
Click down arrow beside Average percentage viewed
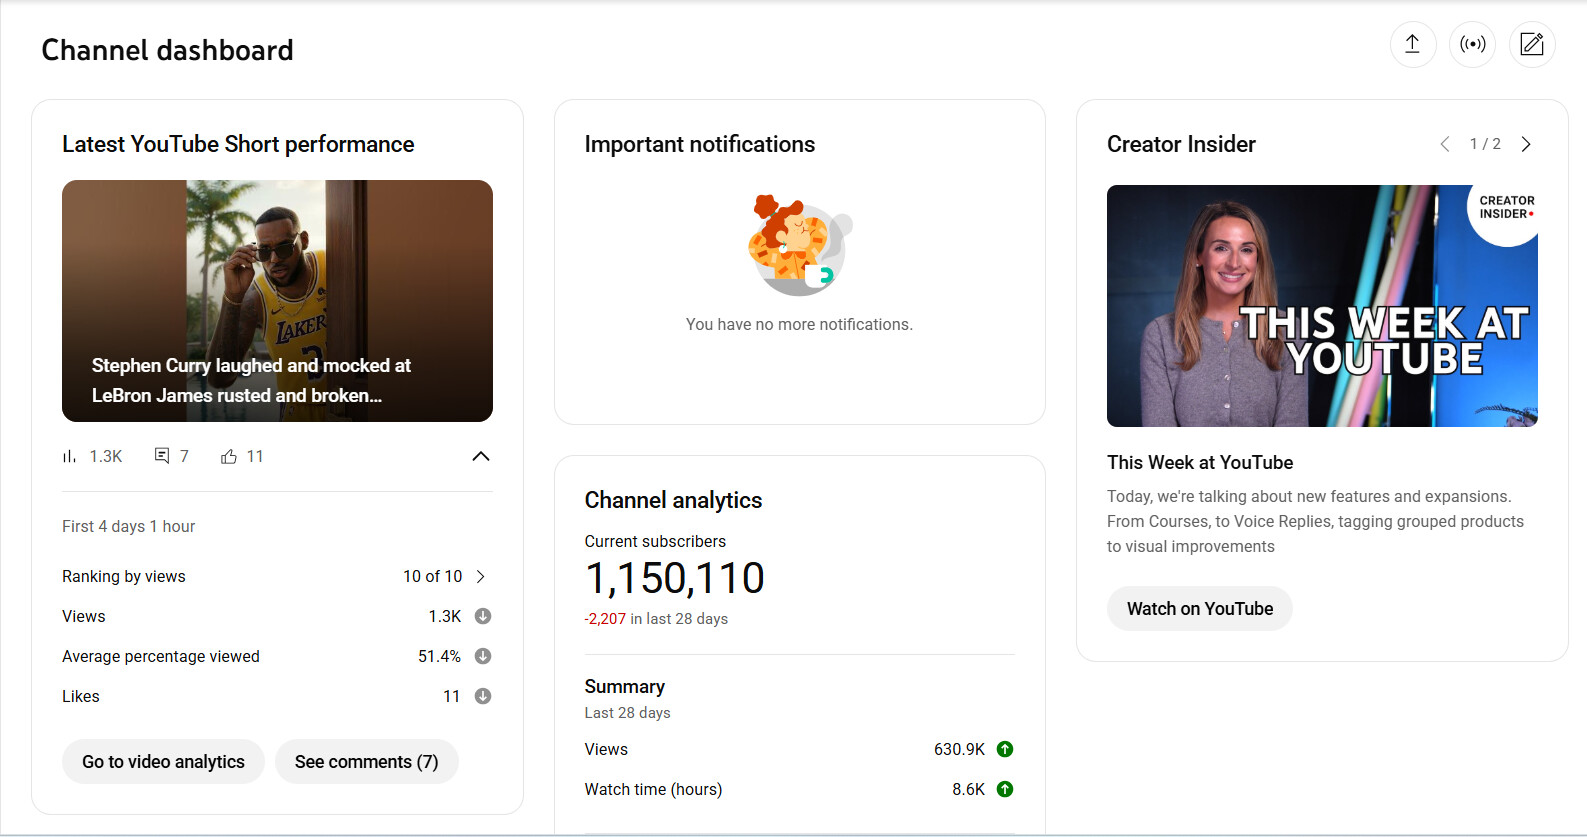482,656
